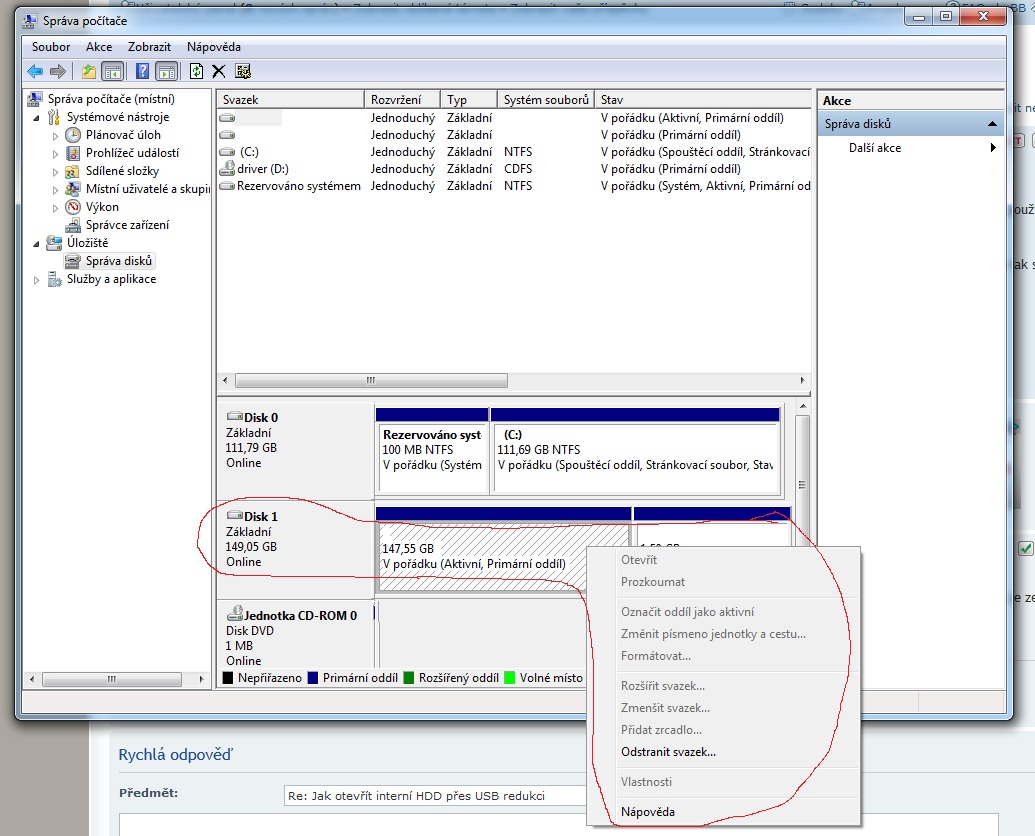Expand the Plánovač úloh tree node
1035x836 pixels.
point(56,135)
